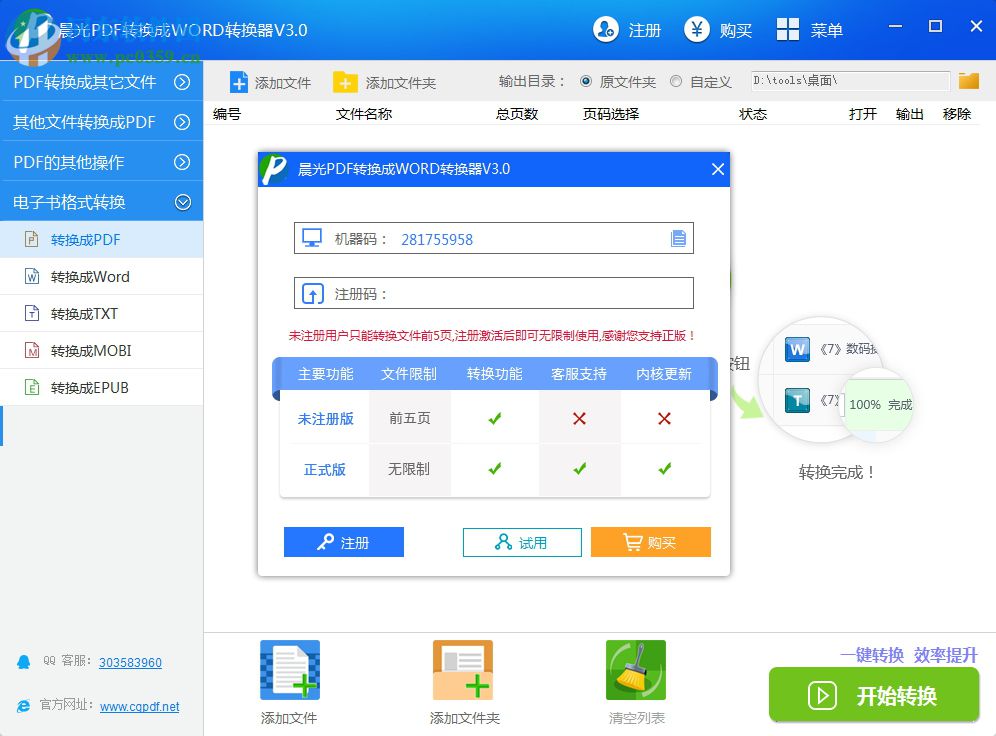Collapse the 电子书格式转换 section
The image size is (996, 736).
pos(100,200)
